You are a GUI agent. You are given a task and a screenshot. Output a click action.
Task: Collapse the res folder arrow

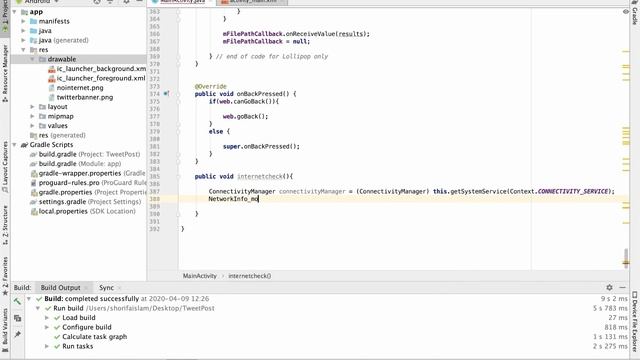click(x=23, y=50)
